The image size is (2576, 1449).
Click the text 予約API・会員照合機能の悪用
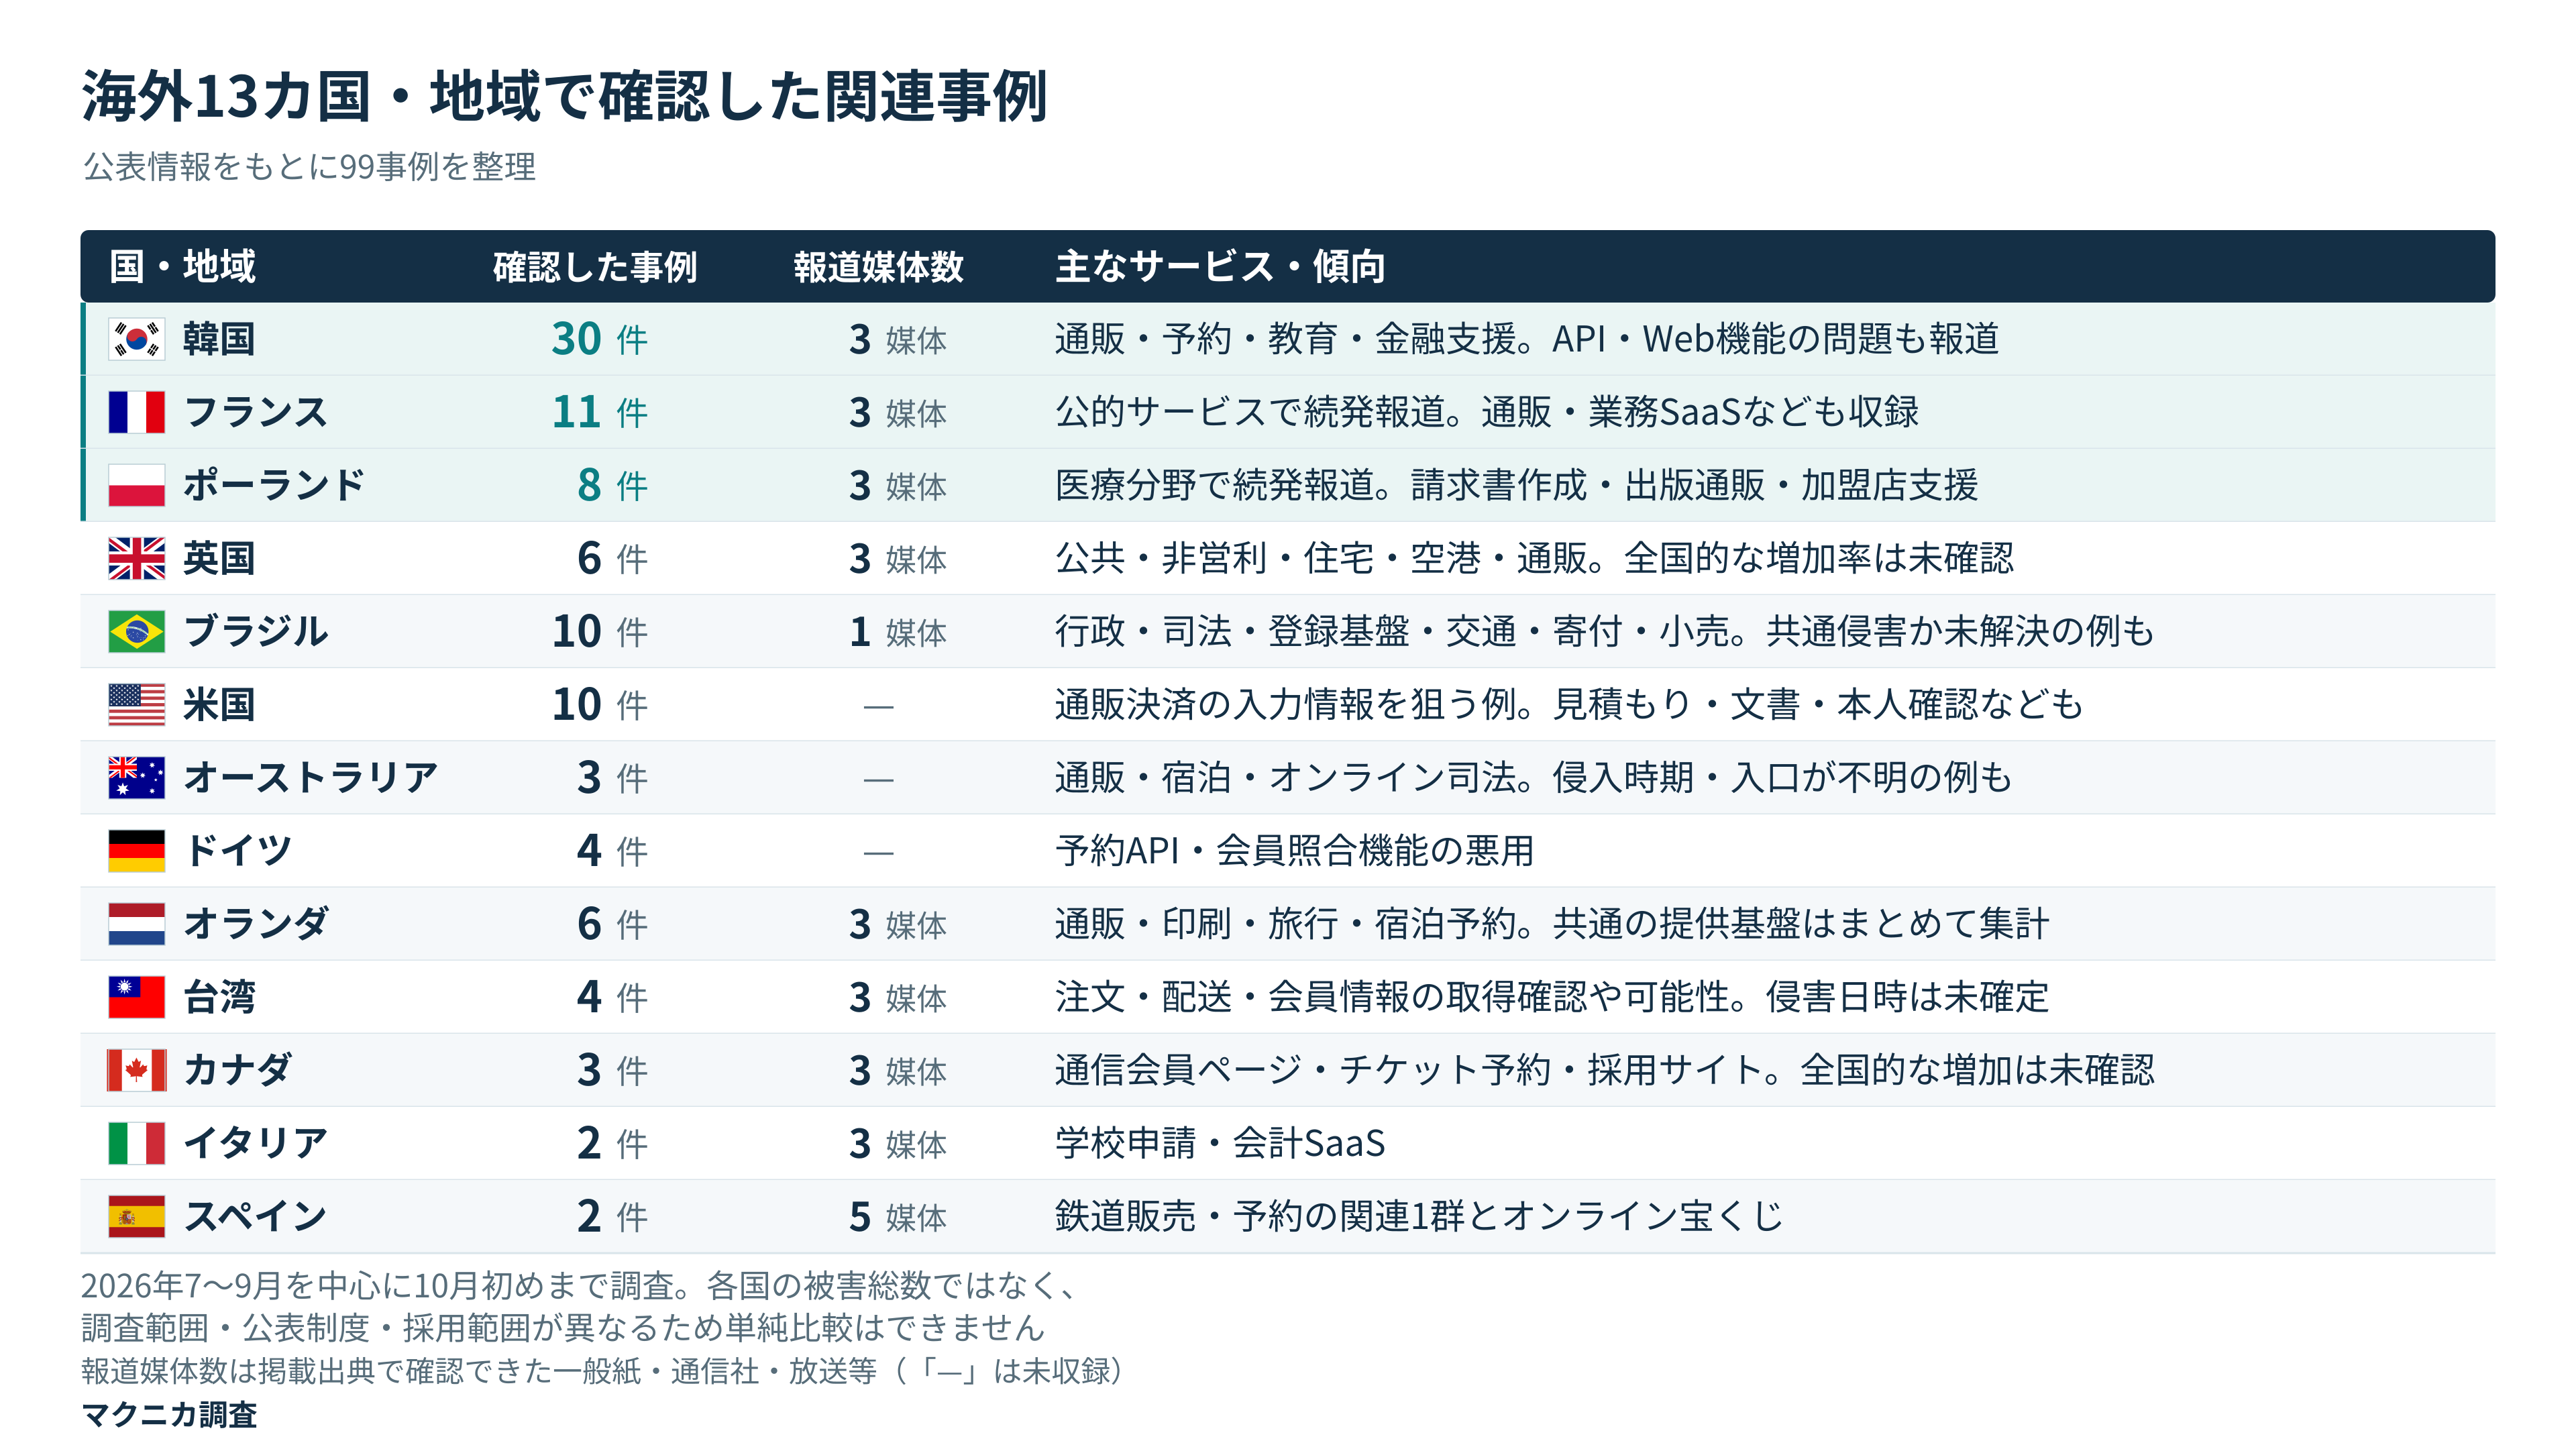[1294, 850]
